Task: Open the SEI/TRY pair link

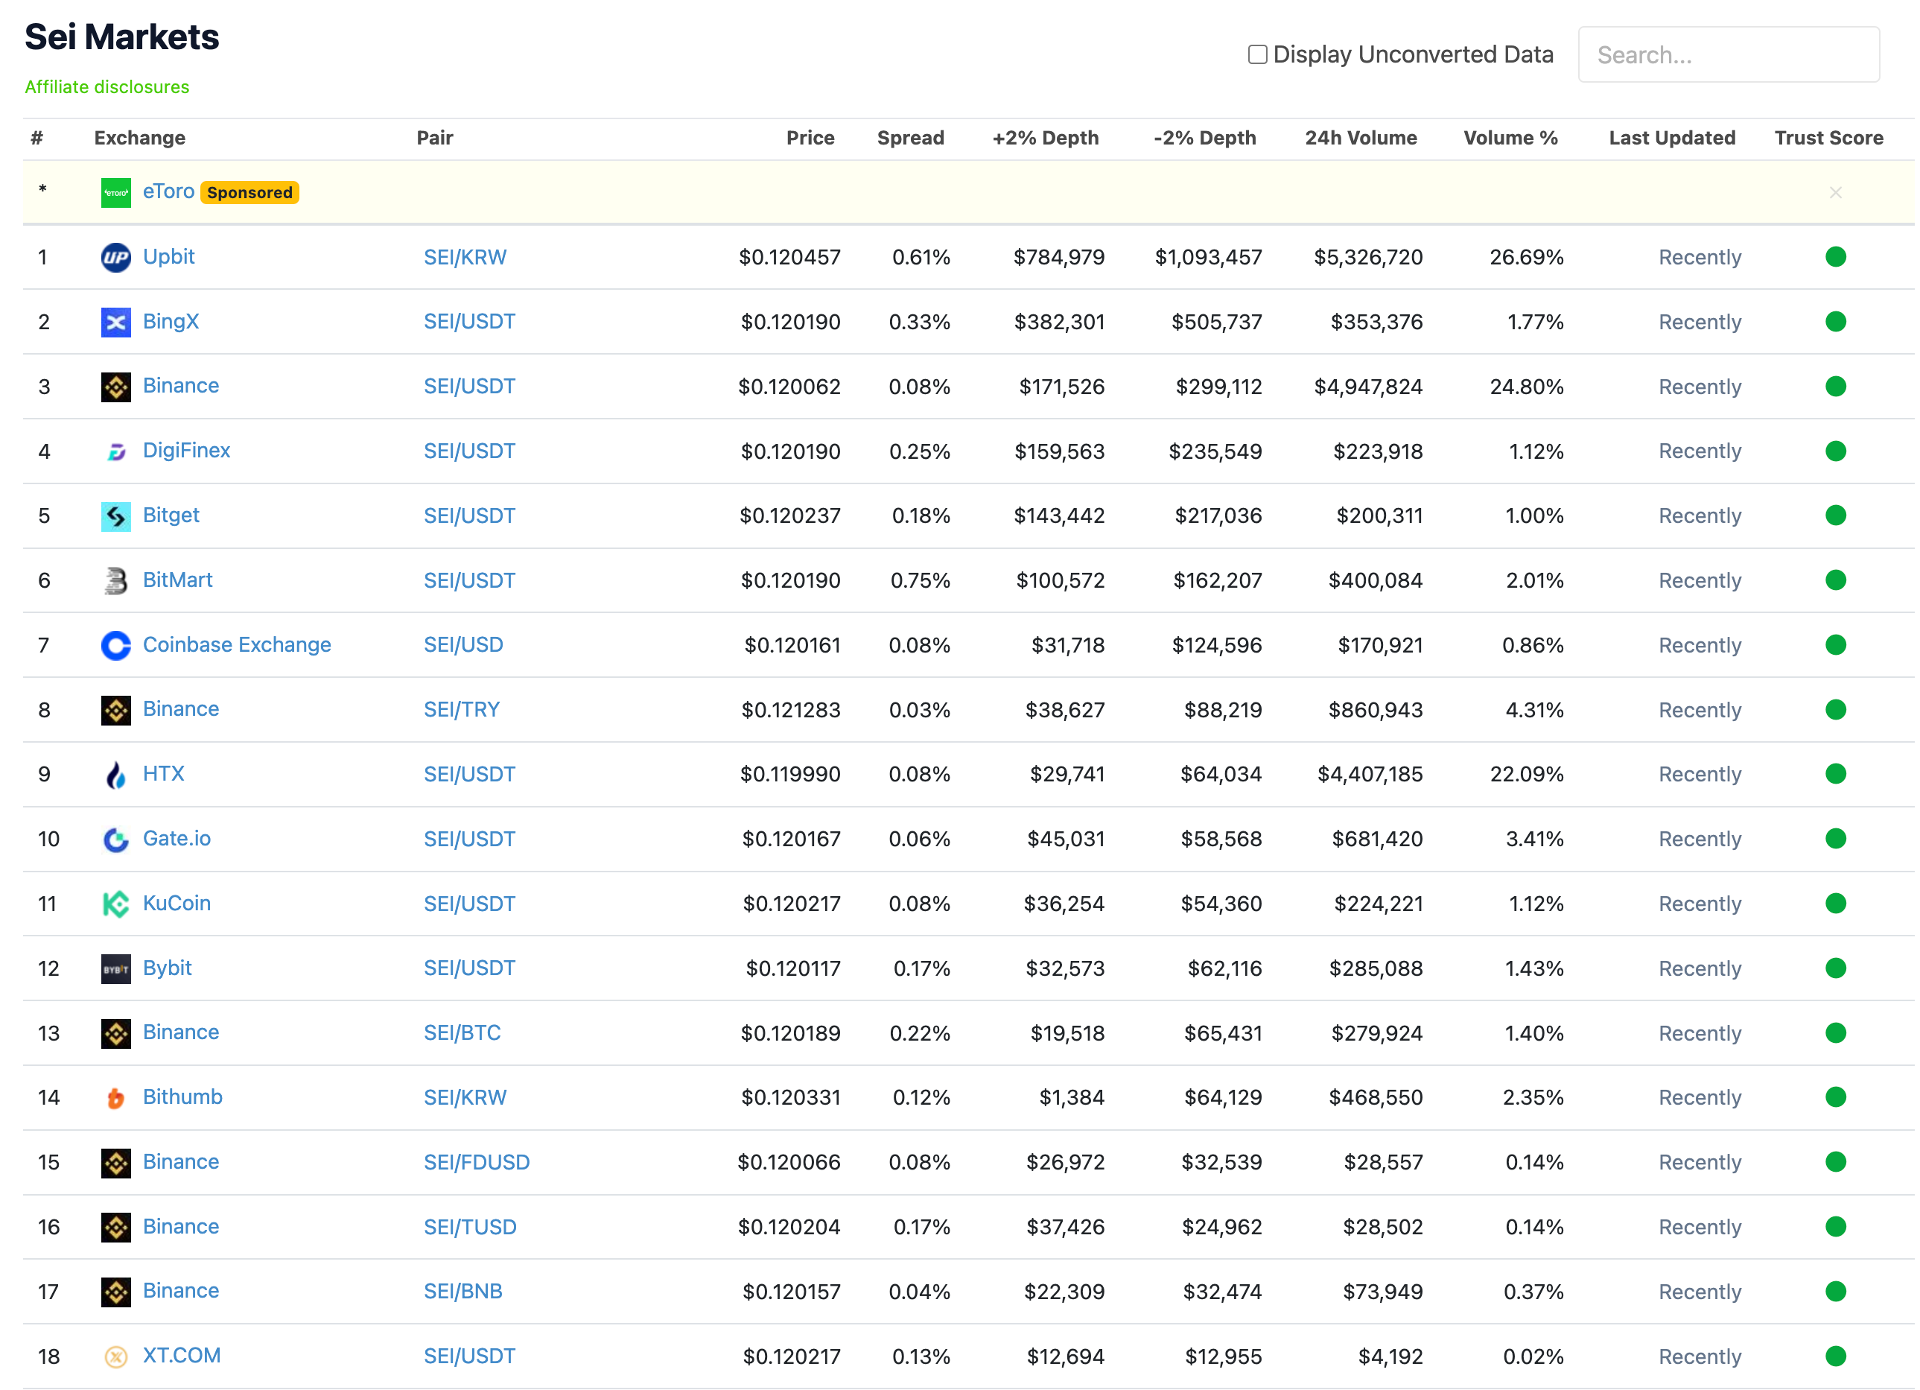Action: [461, 709]
